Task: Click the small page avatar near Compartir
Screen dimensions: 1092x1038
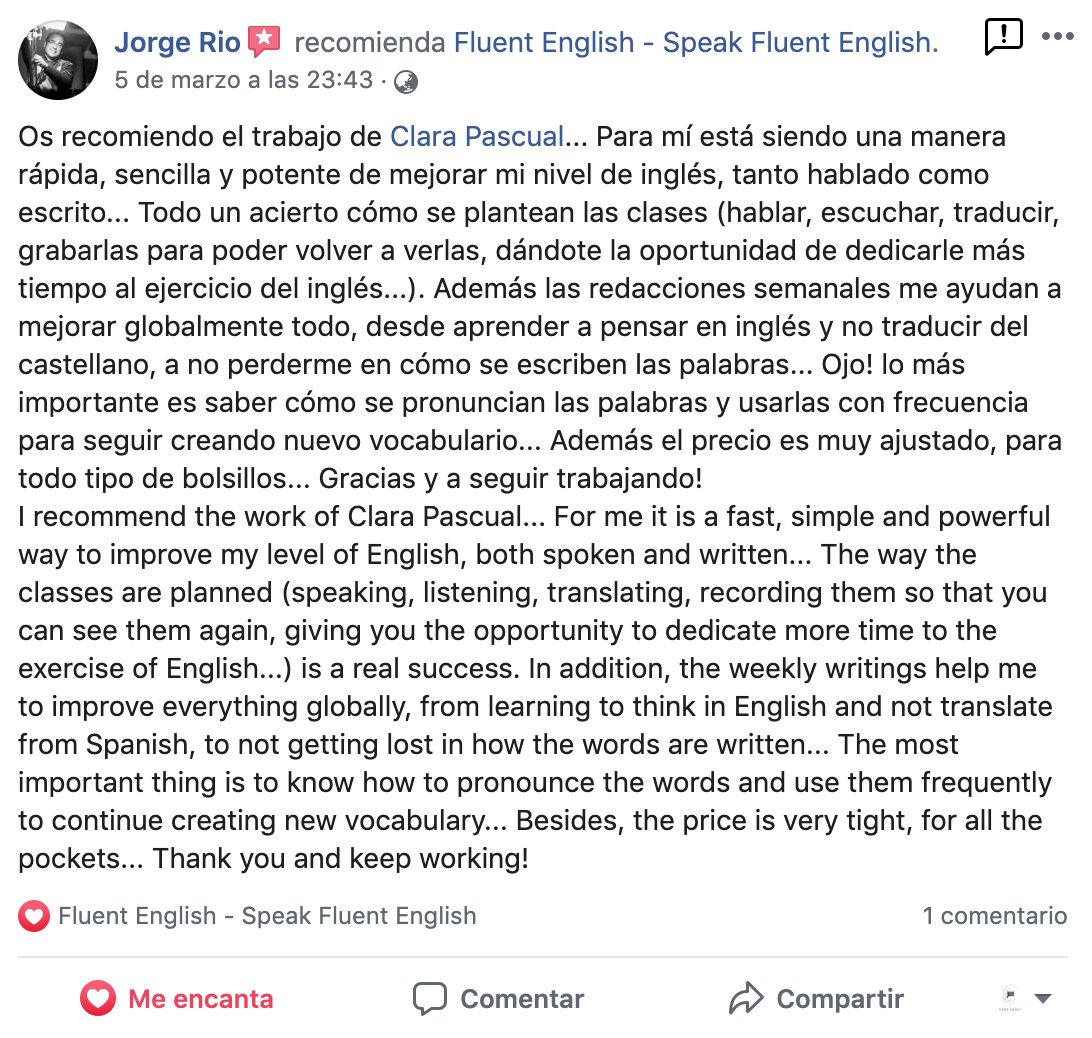Action: 1010,998
